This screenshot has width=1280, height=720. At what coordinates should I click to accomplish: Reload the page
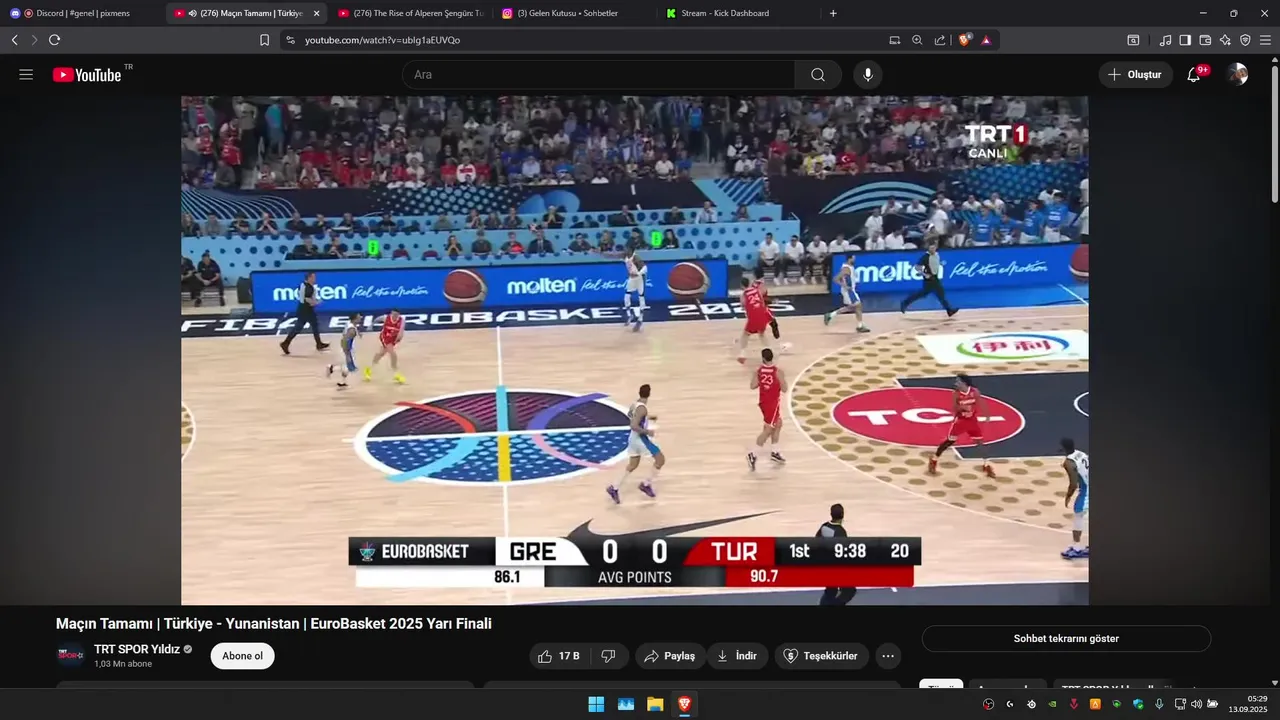[x=54, y=40]
